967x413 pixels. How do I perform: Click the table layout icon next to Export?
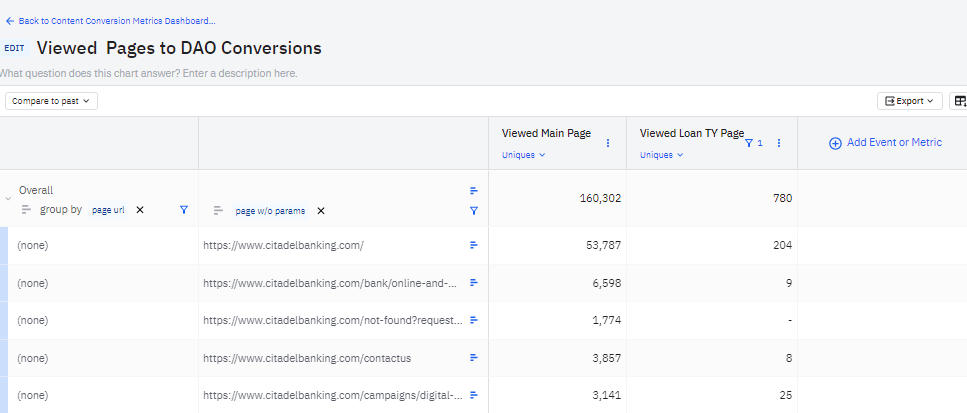coord(959,101)
